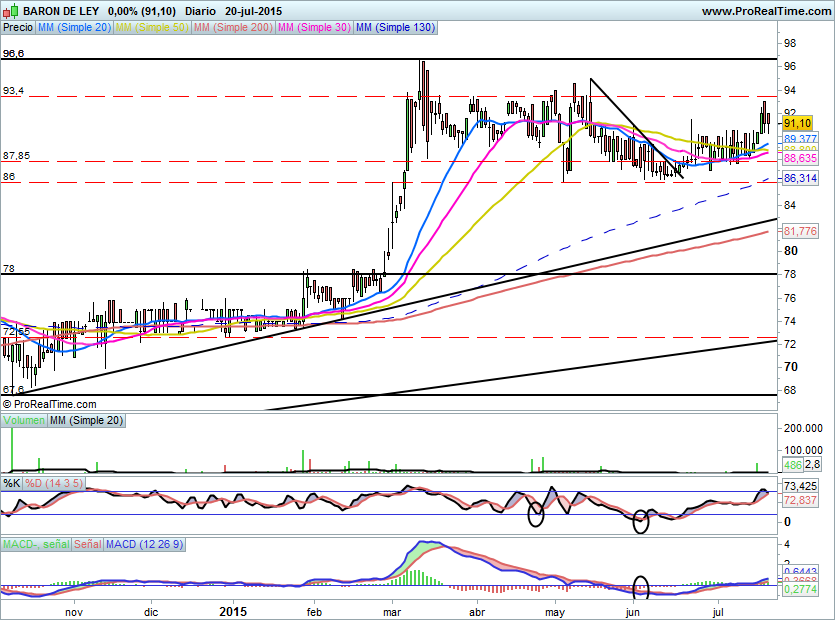Click the jun label on time axis
Viewport: 835px width, 620px height.
coord(633,613)
